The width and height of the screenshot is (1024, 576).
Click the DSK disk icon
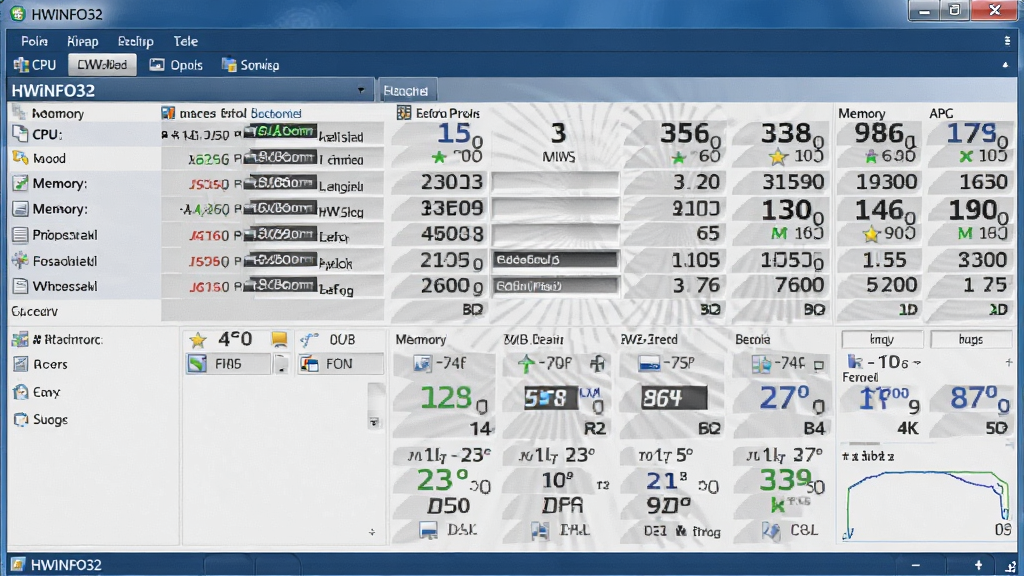pyautogui.click(x=428, y=530)
